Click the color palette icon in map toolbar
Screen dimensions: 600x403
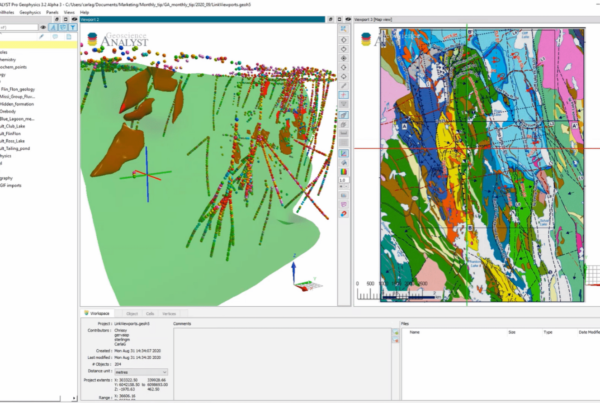[345, 171]
